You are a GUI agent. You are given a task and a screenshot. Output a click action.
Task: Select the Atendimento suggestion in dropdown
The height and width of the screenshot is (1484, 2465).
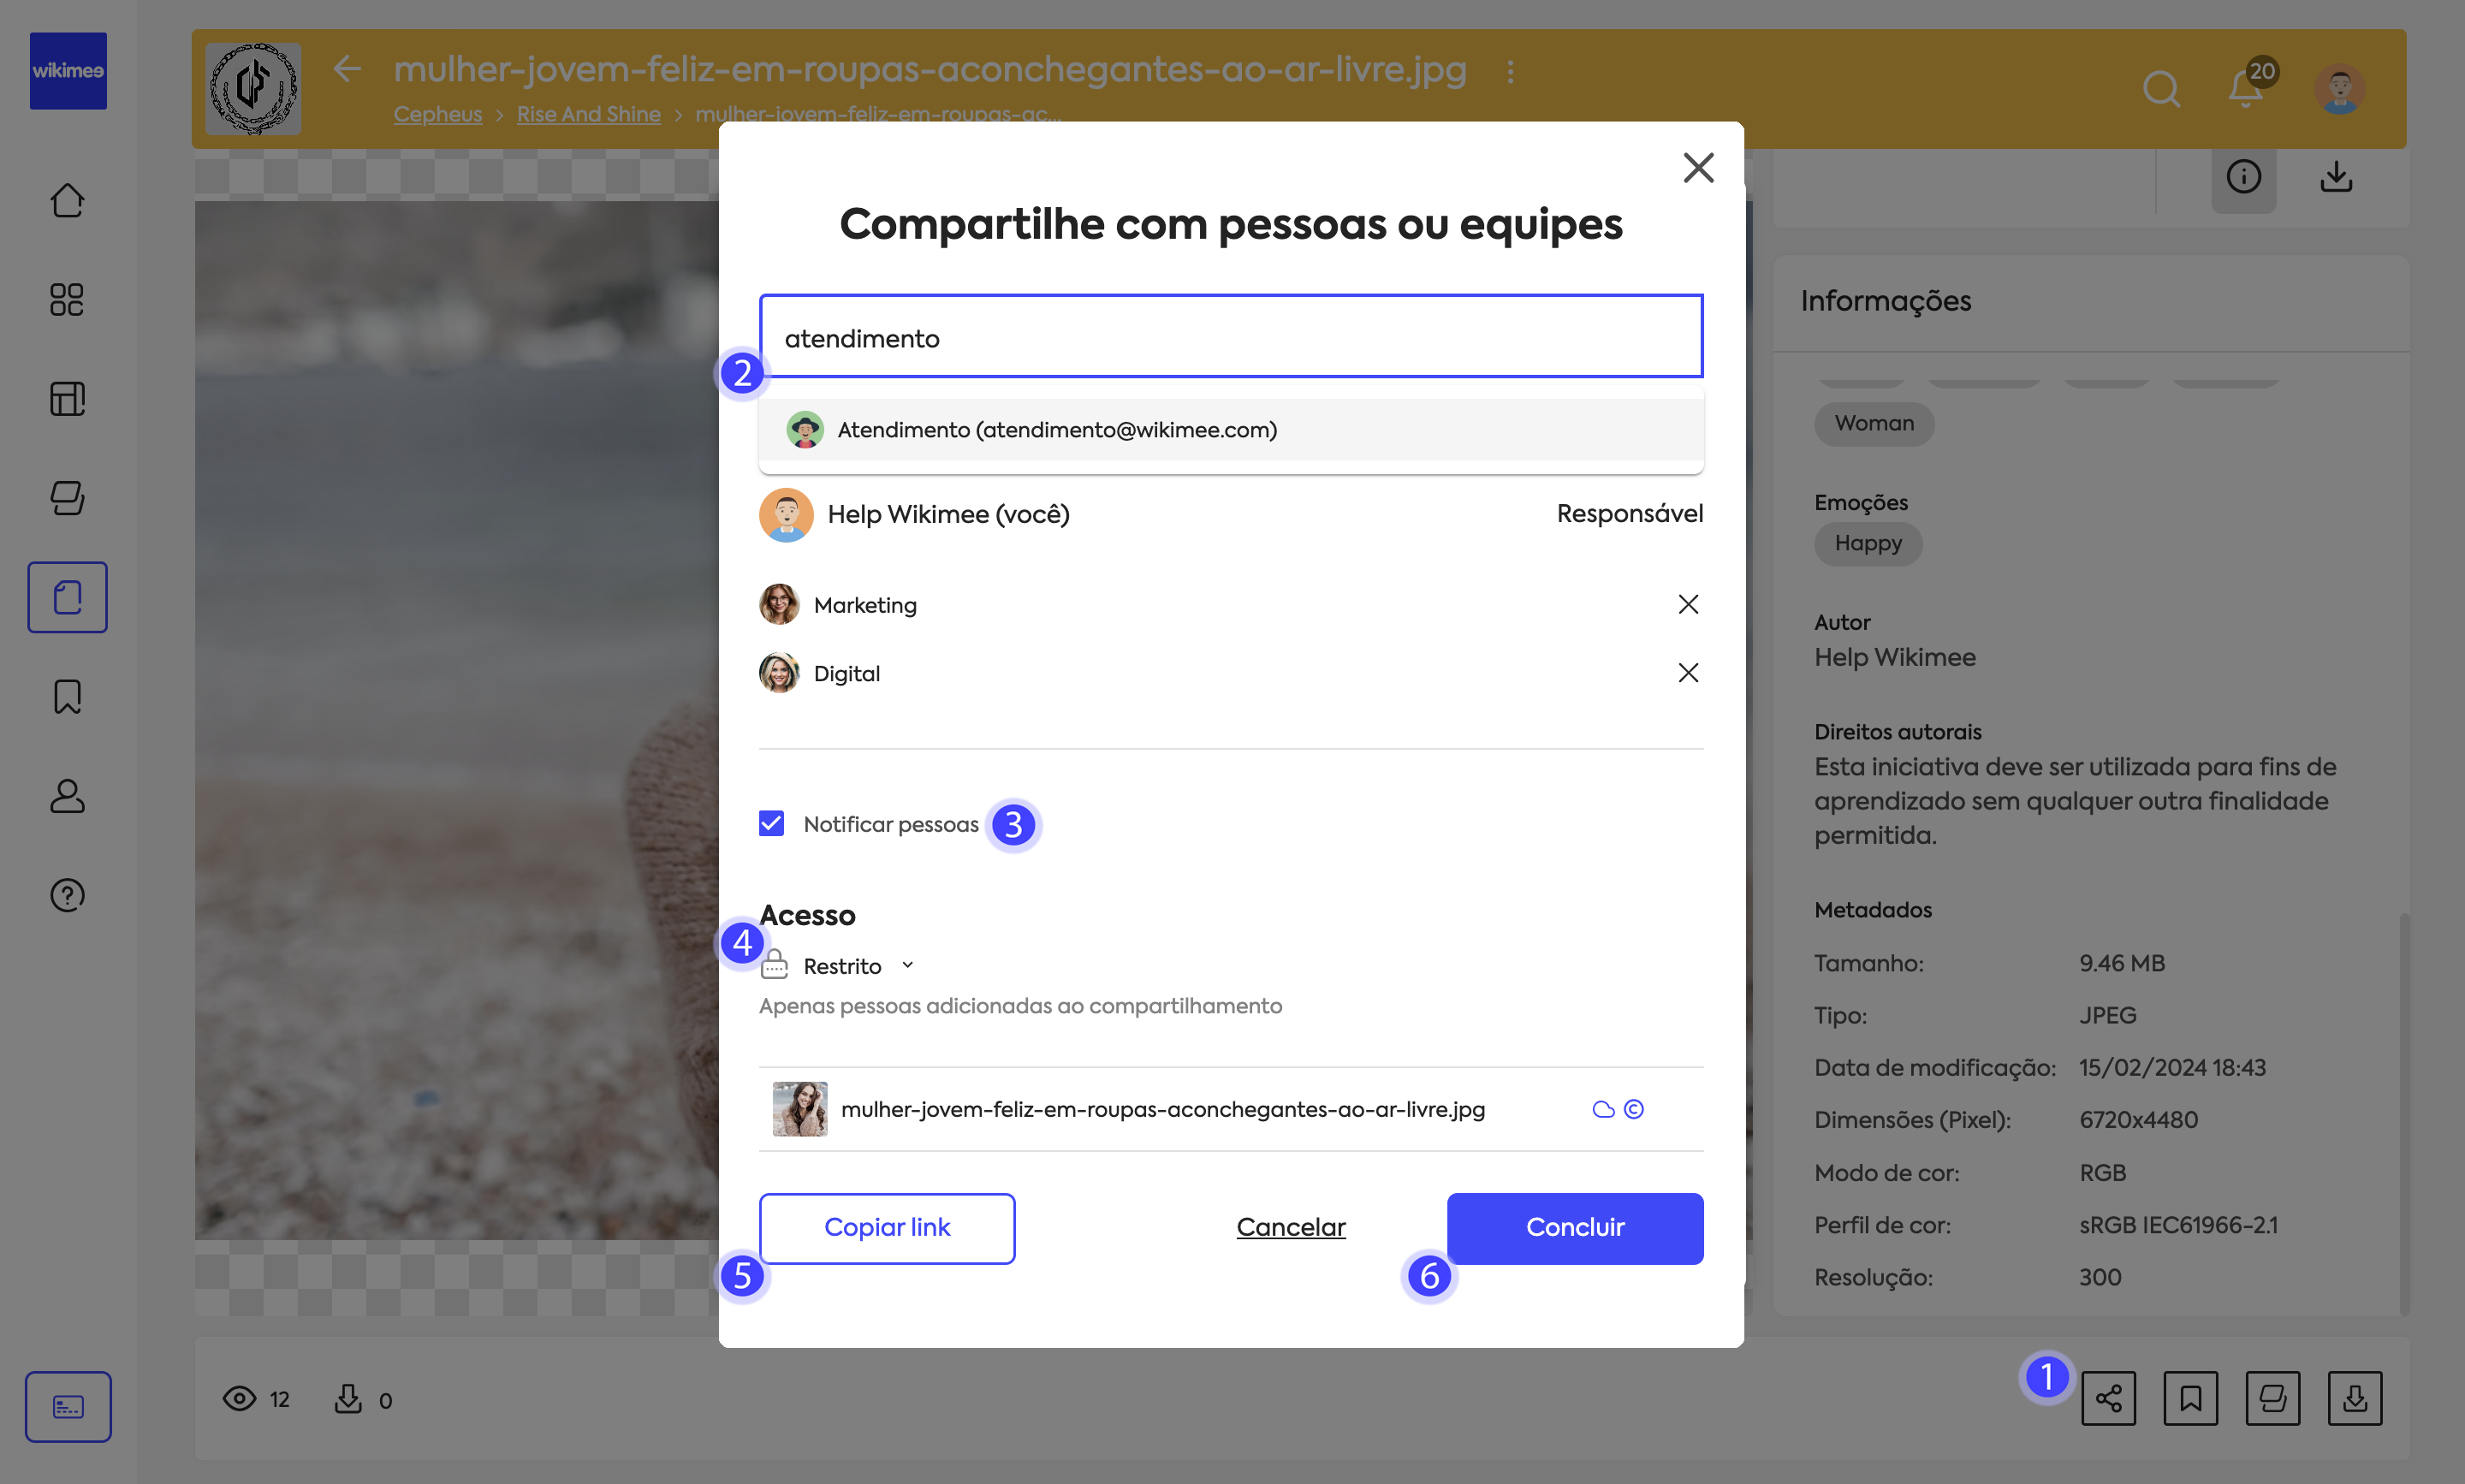tap(1231, 430)
